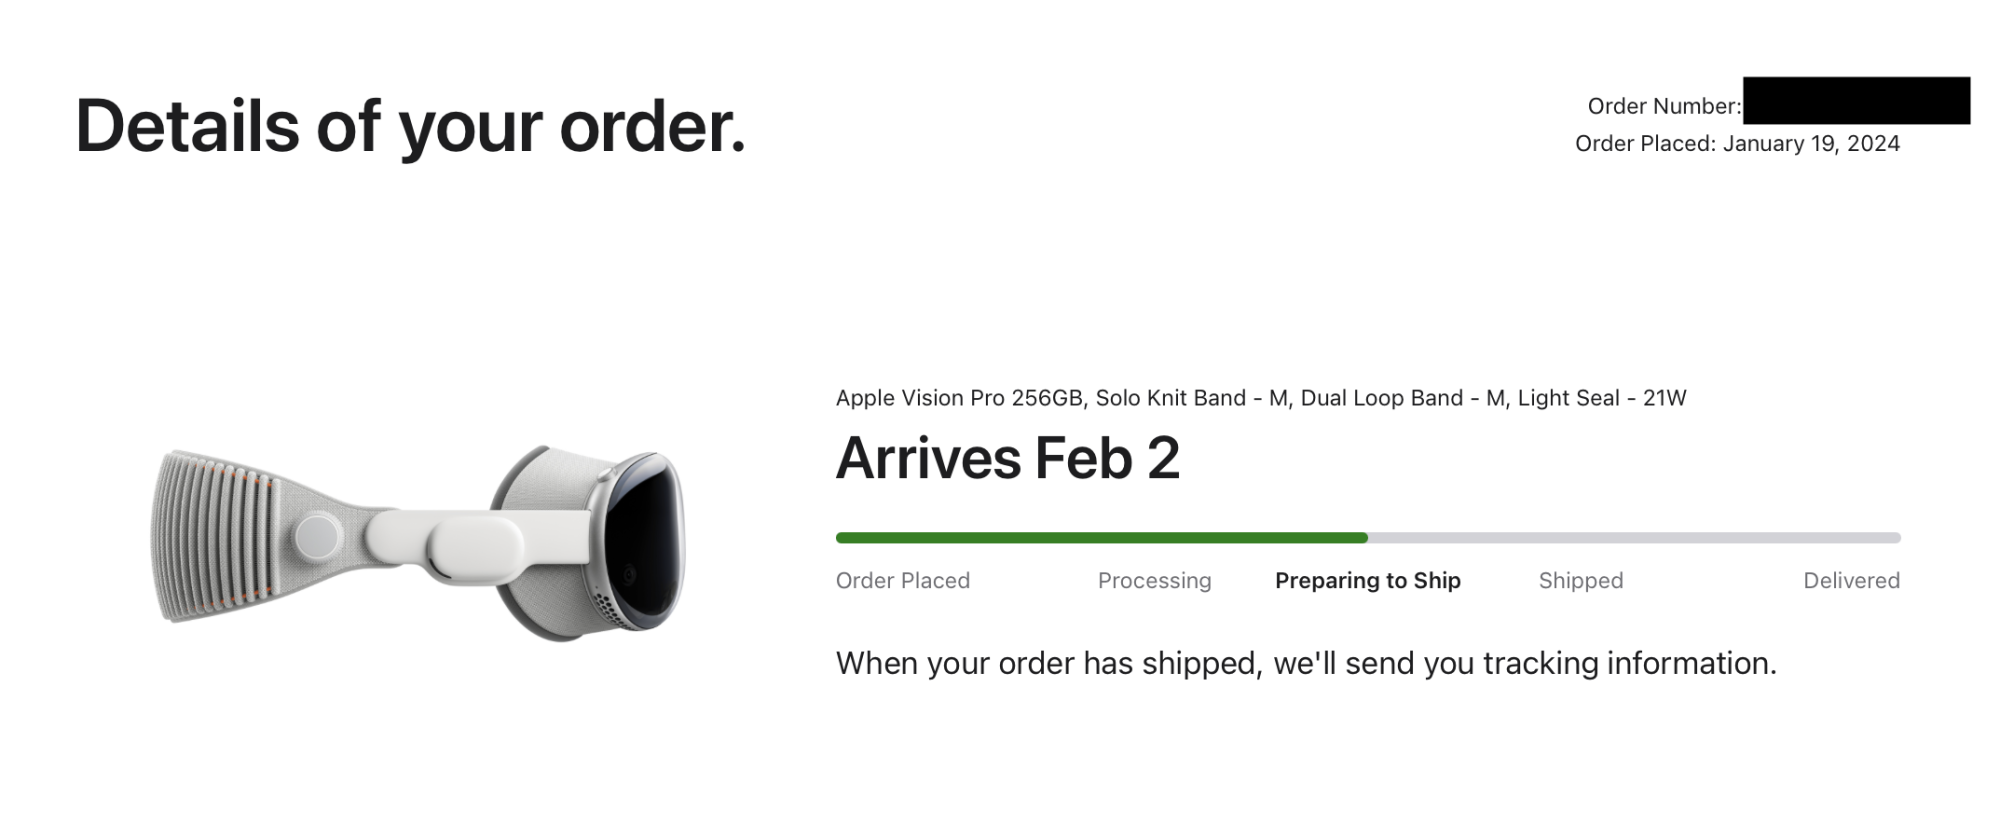Select the 'Processing' progress step
Viewport: 2000px width, 824px height.
[x=1154, y=580]
